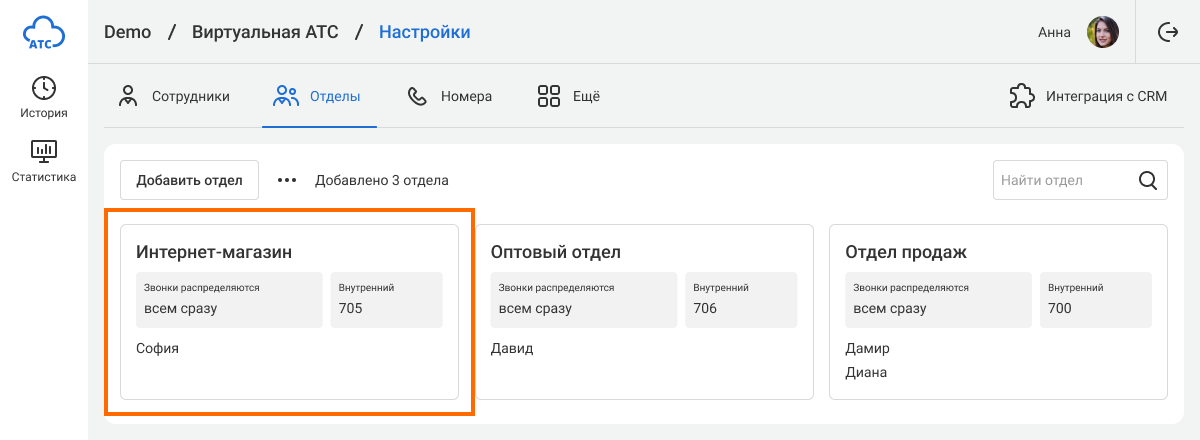1200x440 pixels.
Task: Open the Интернет-магазин department card
Action: tap(289, 312)
